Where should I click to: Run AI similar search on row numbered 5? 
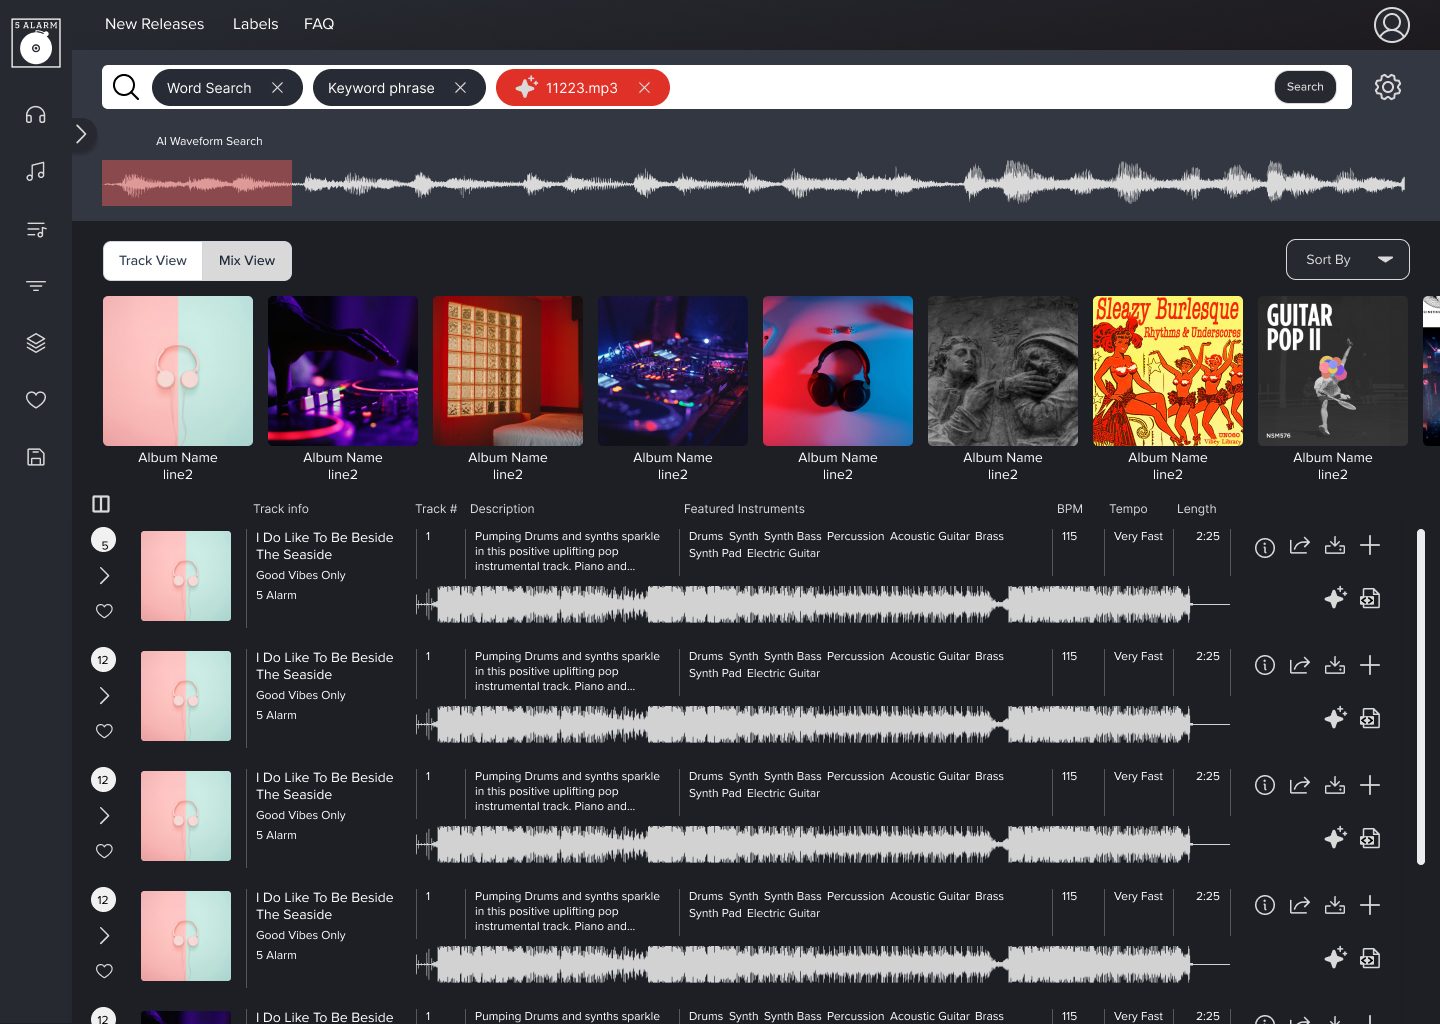1335,598
